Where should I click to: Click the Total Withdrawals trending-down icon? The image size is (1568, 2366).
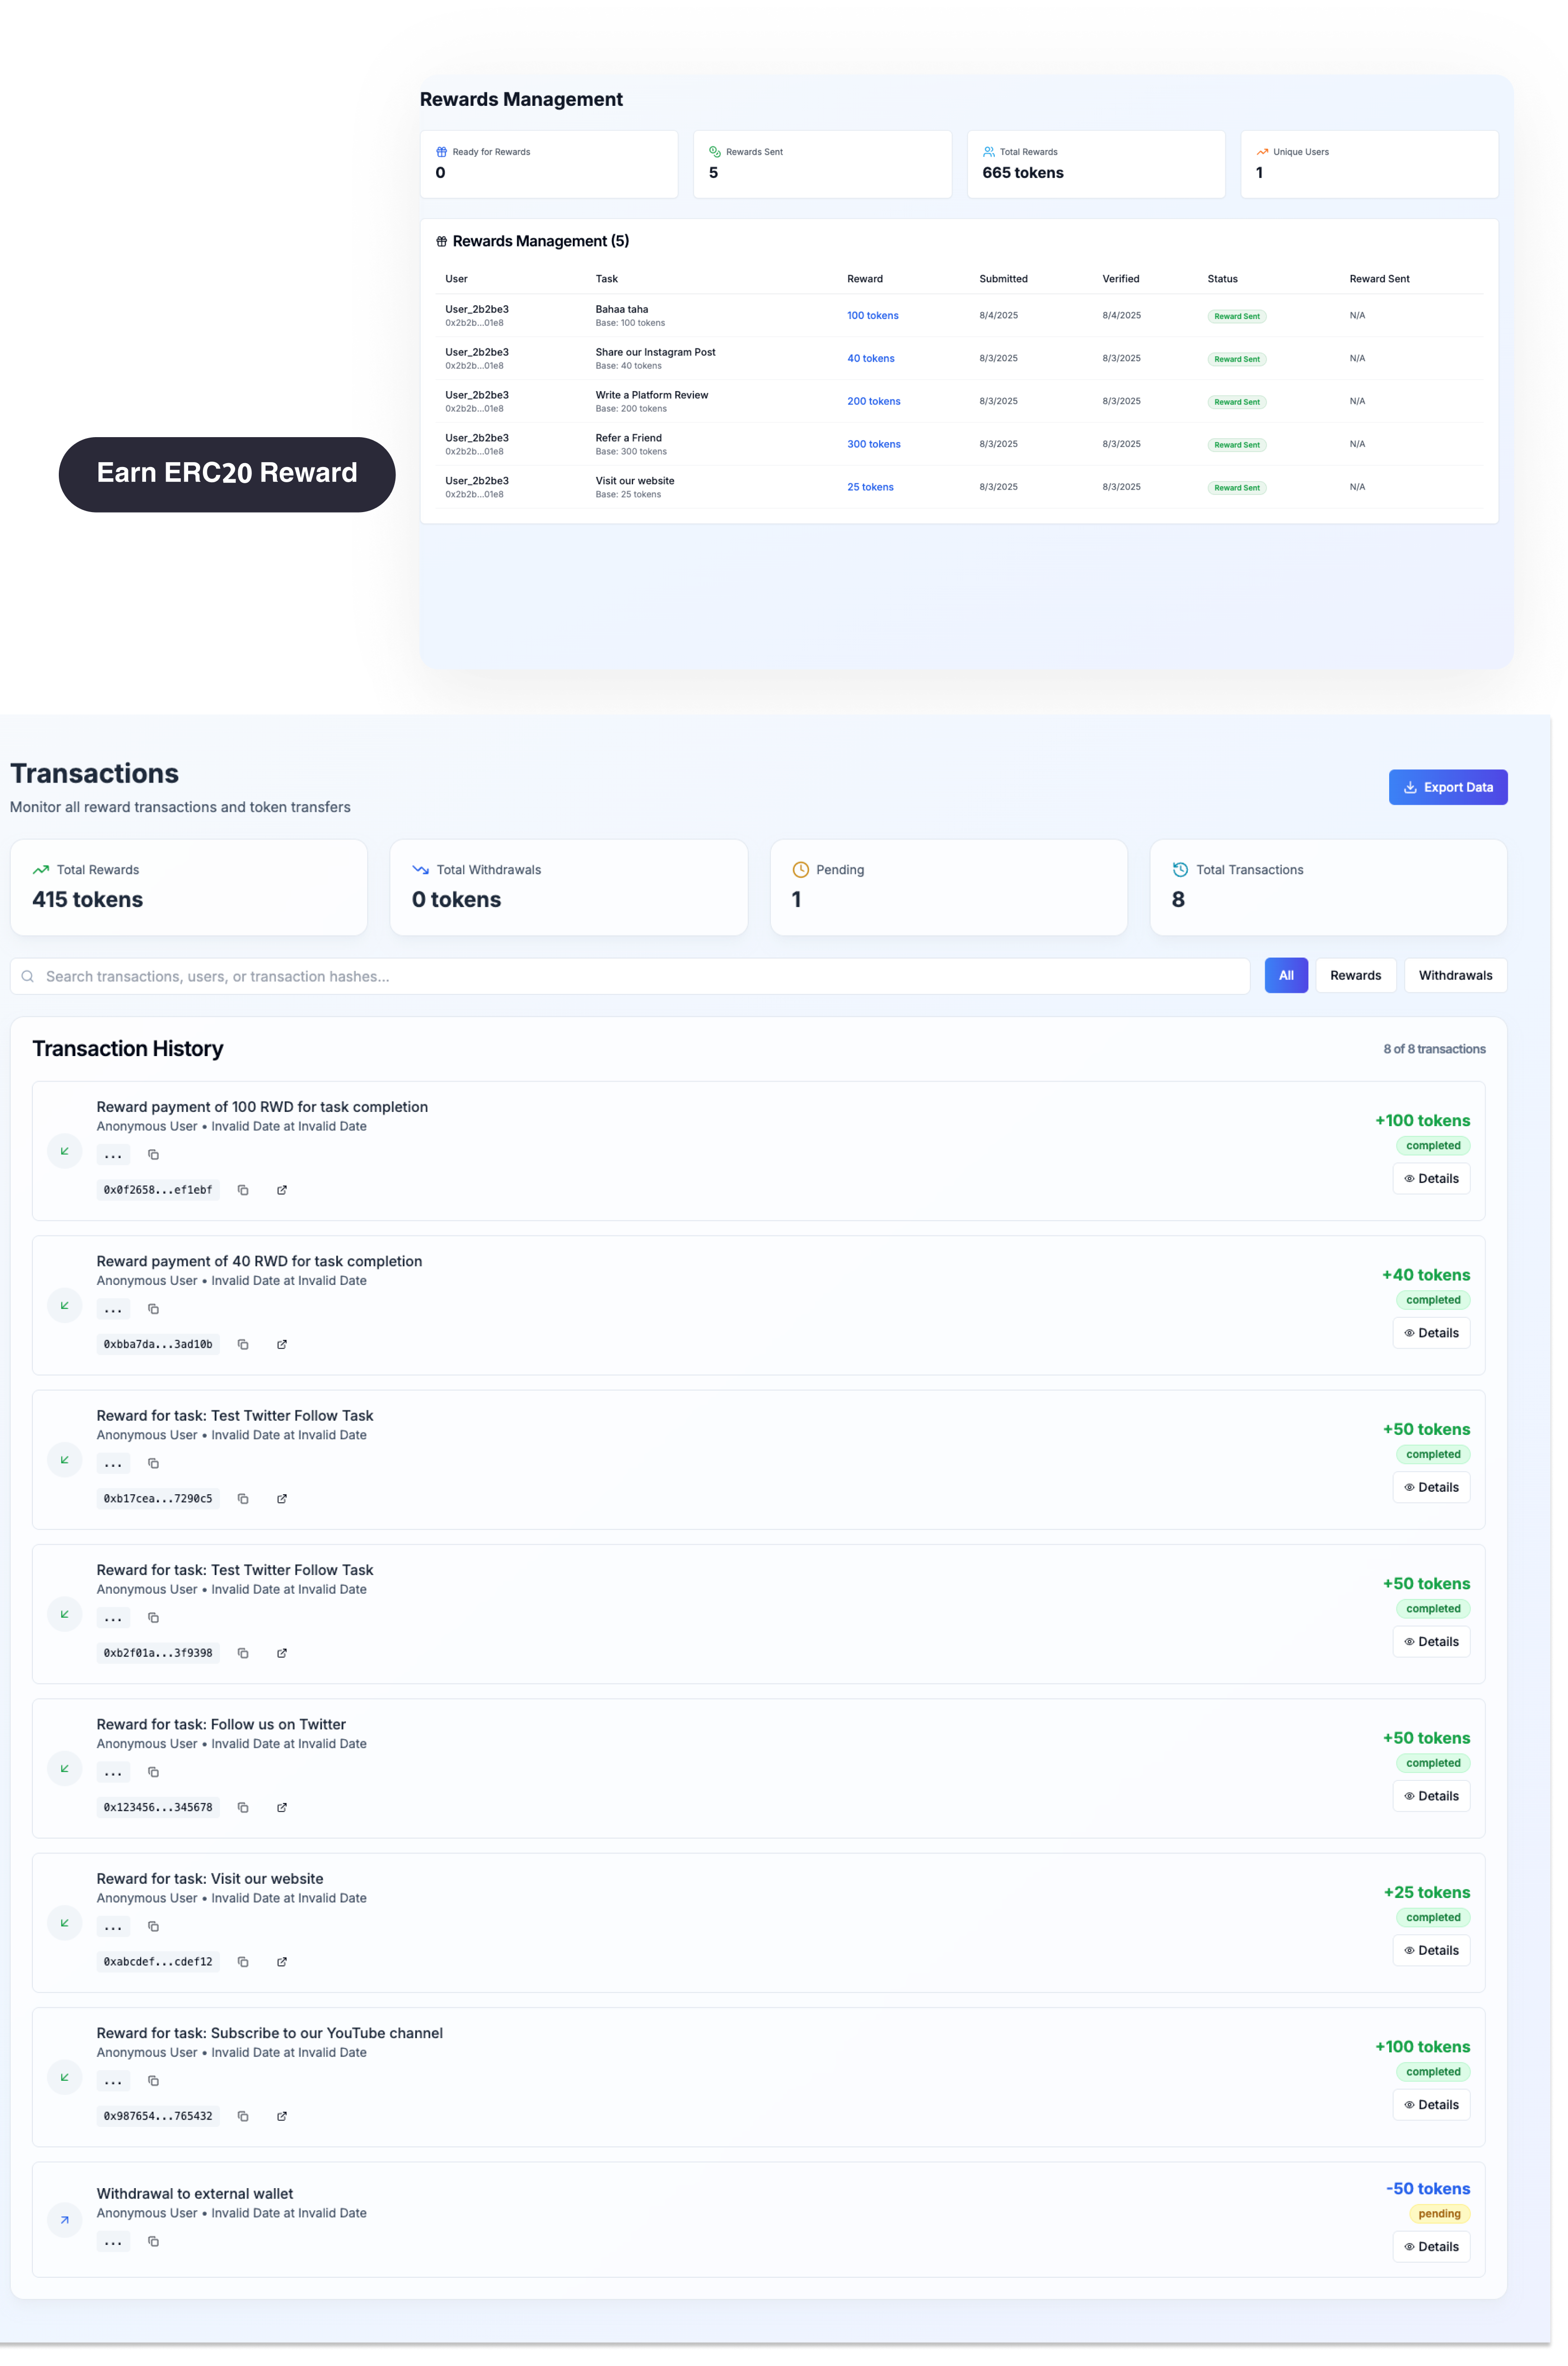(x=421, y=869)
